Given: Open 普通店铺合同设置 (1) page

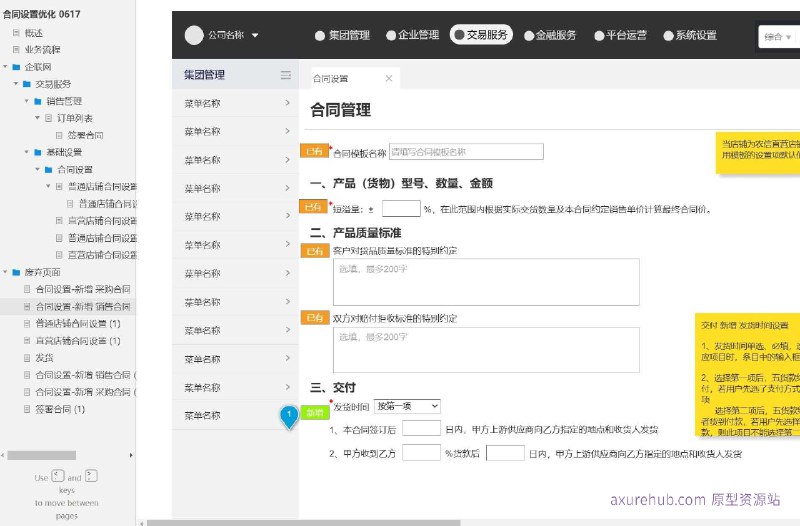Looking at the screenshot, I should tap(78, 323).
